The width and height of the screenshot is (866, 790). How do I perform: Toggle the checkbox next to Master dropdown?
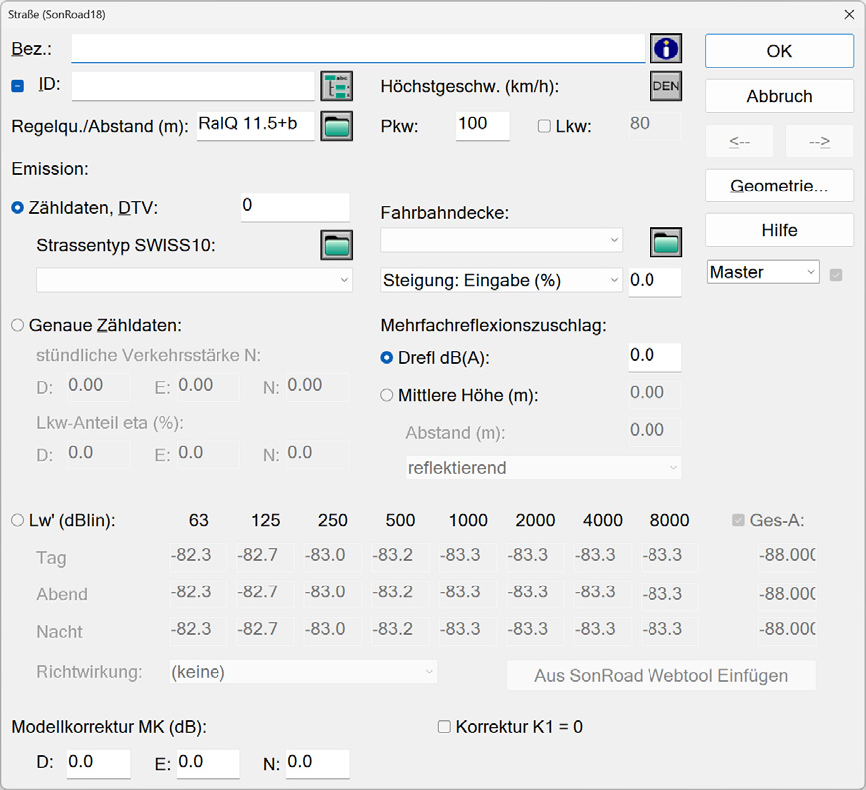pyautogui.click(x=836, y=275)
